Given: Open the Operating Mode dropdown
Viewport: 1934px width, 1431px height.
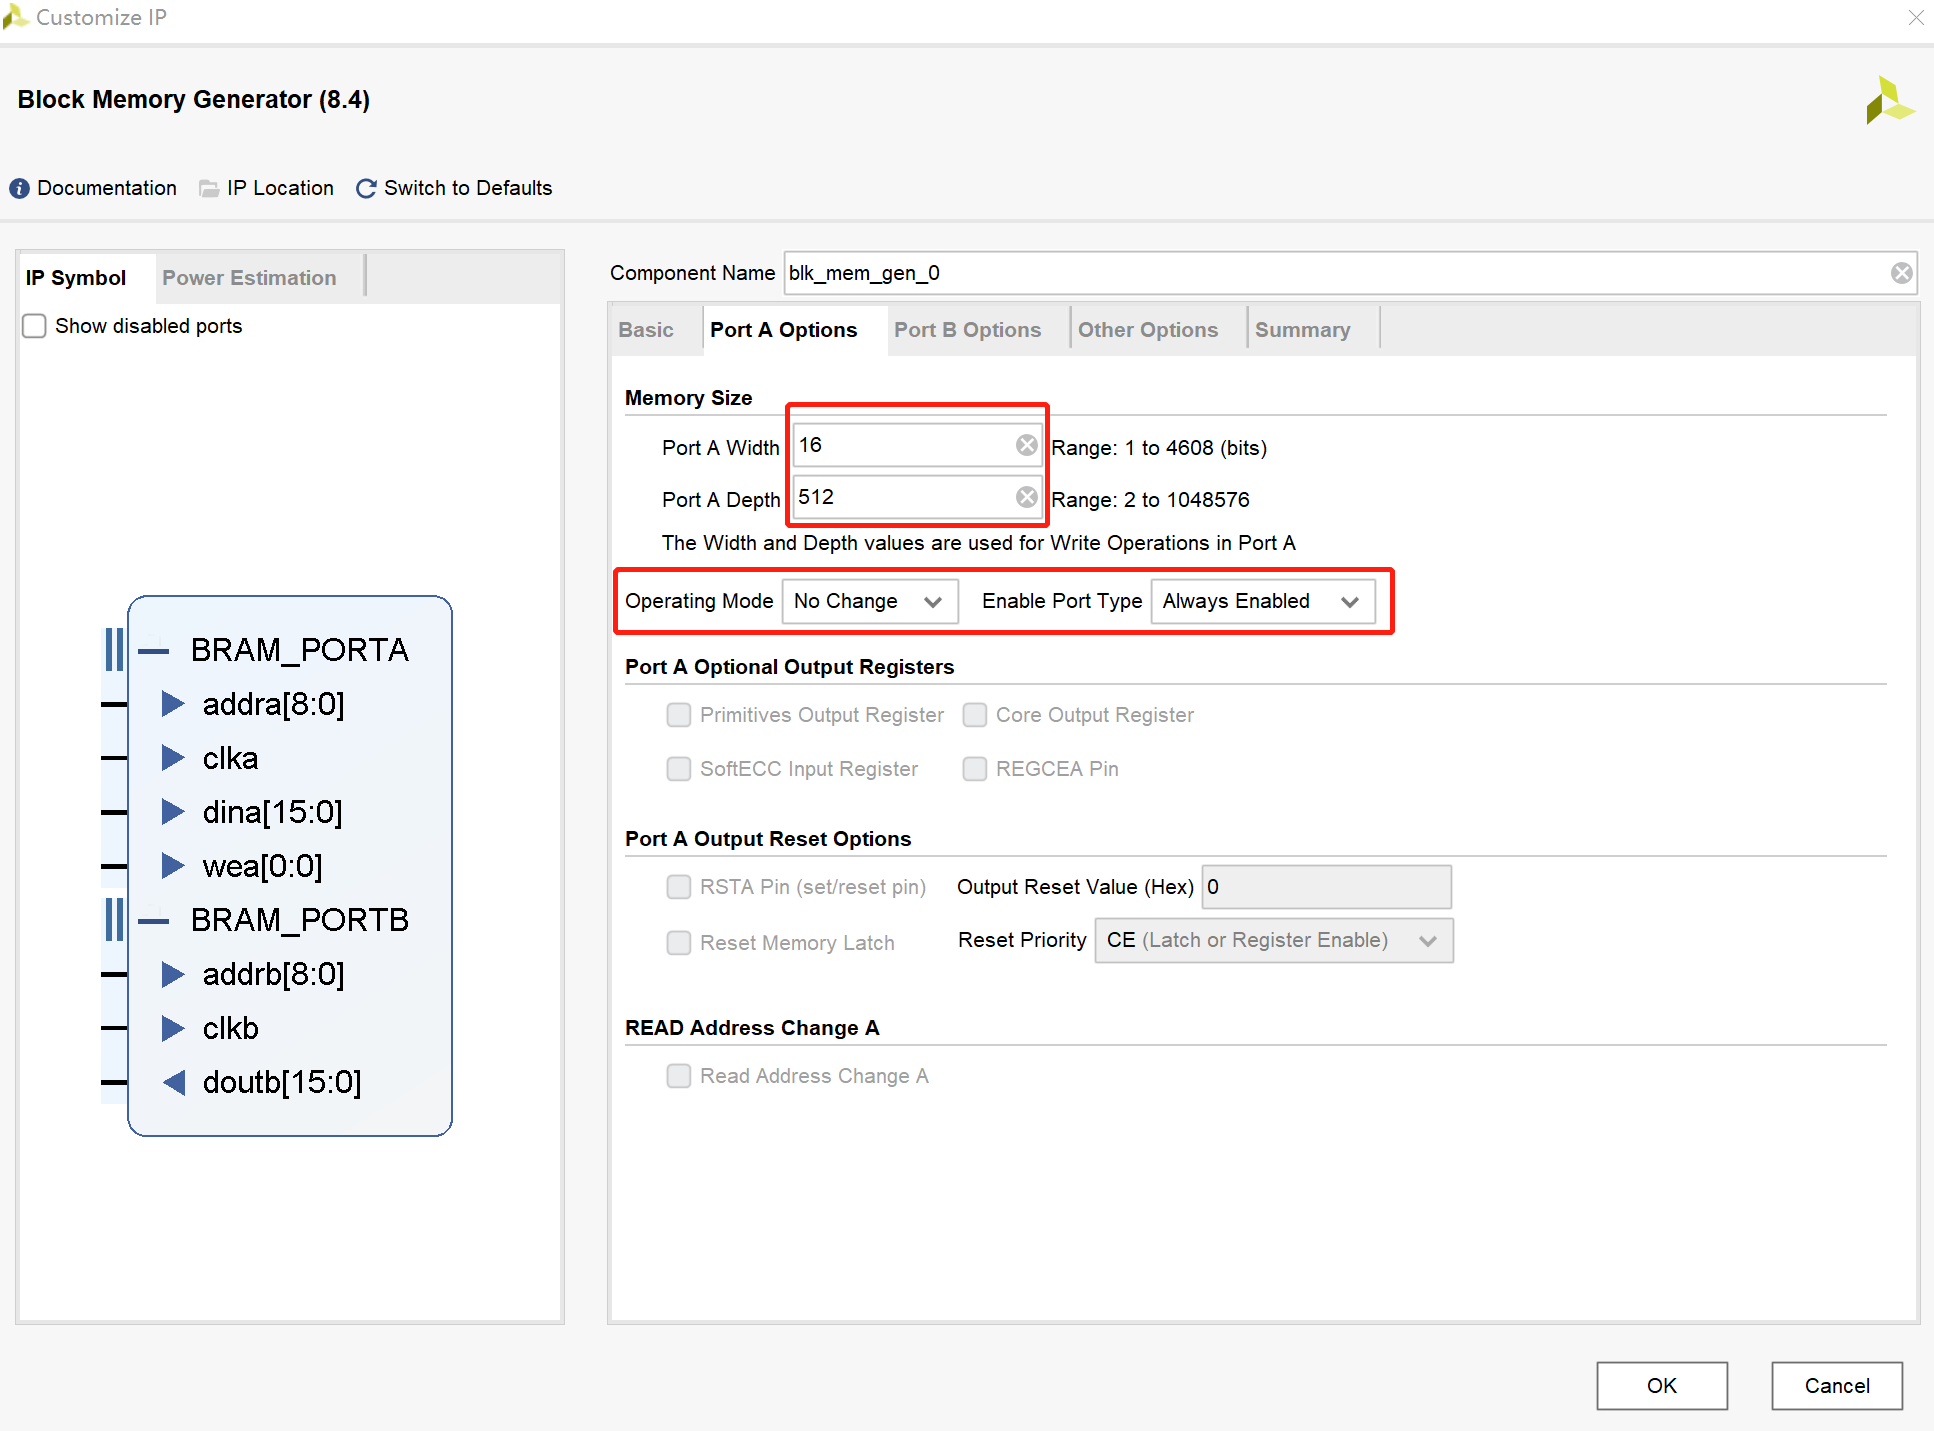Looking at the screenshot, I should 869,601.
